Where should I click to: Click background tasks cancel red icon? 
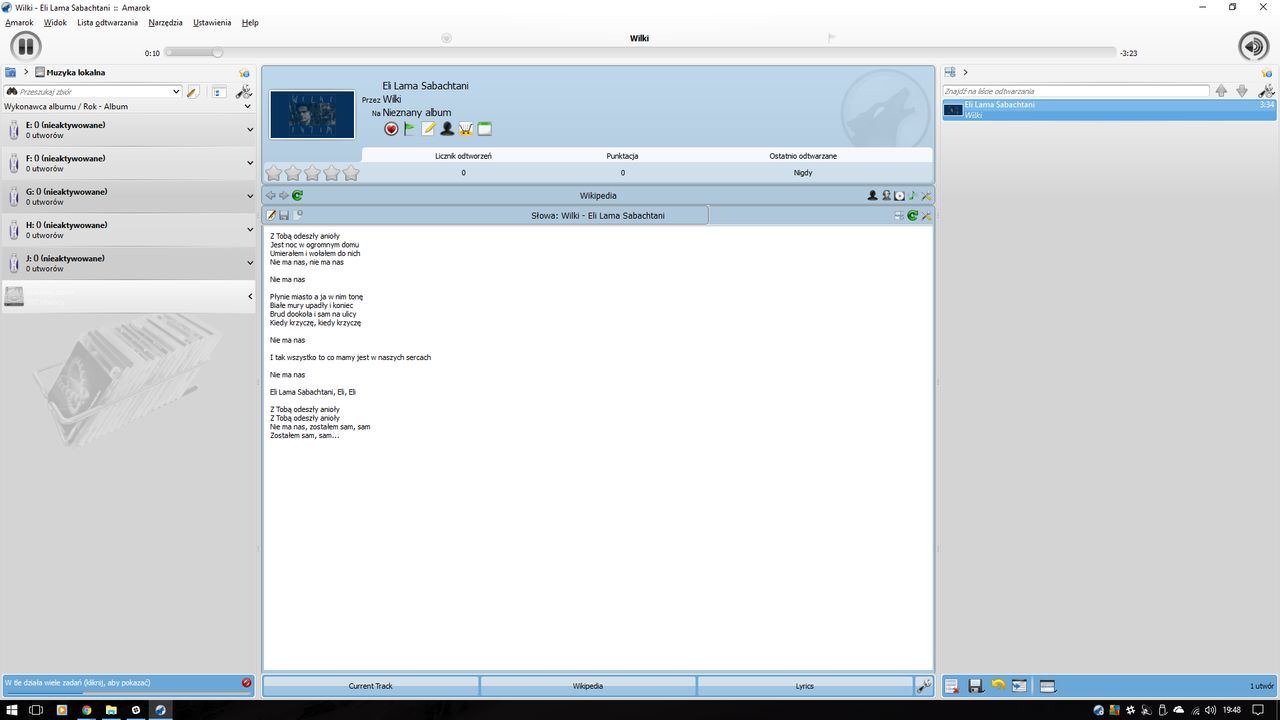(247, 683)
